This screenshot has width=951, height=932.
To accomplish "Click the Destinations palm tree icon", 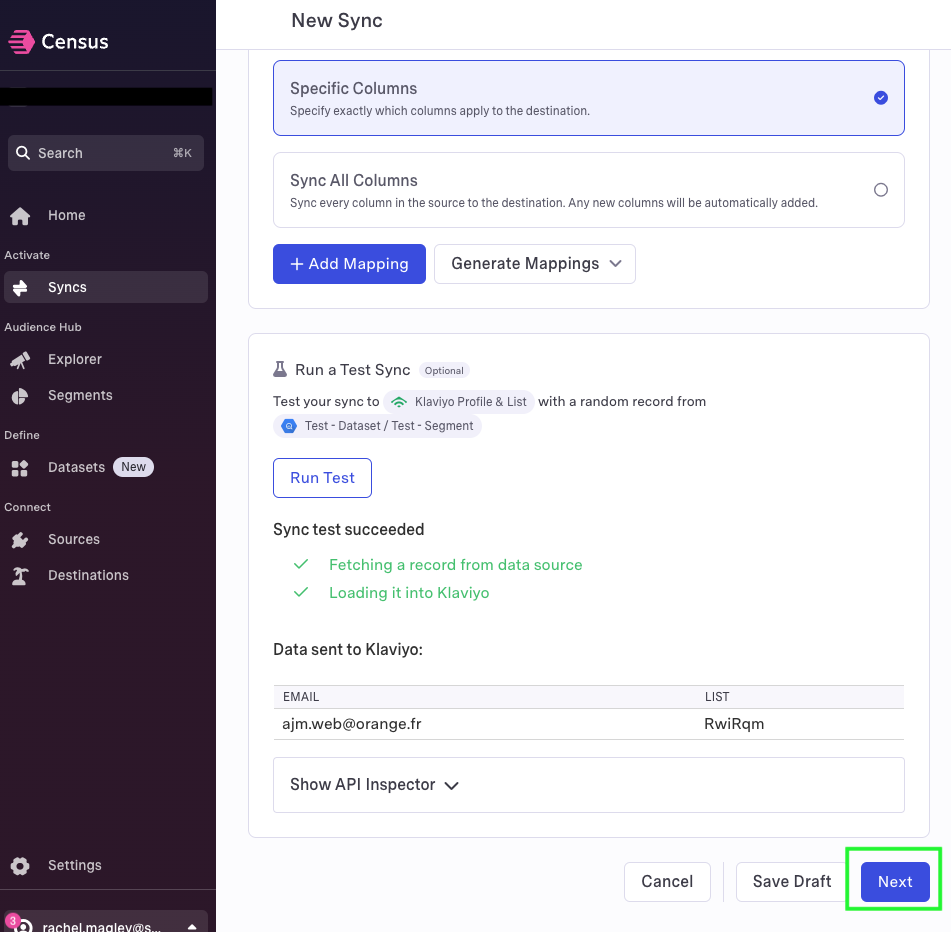I will 20,576.
